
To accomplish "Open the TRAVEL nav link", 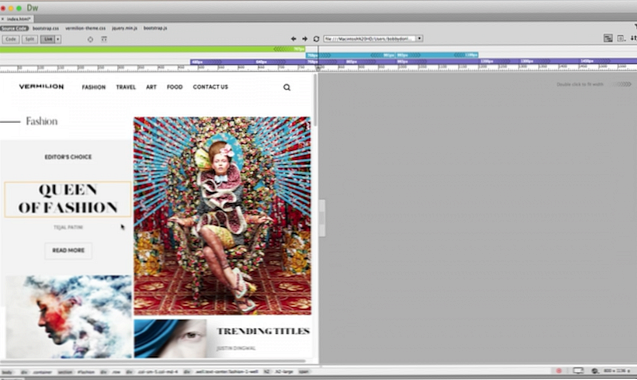I will coord(126,87).
